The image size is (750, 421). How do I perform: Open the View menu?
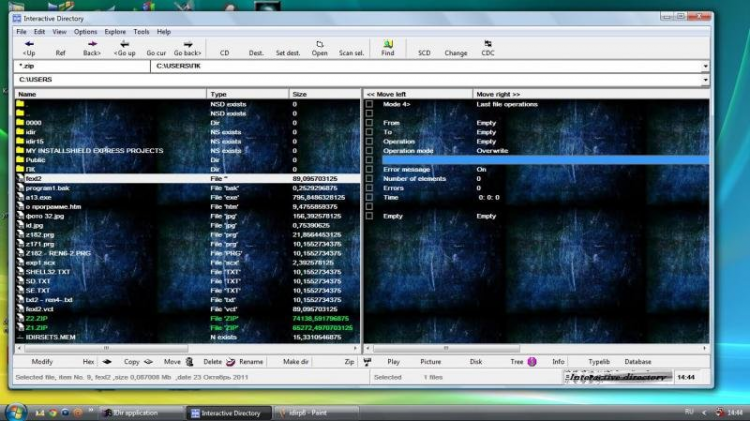pos(59,32)
